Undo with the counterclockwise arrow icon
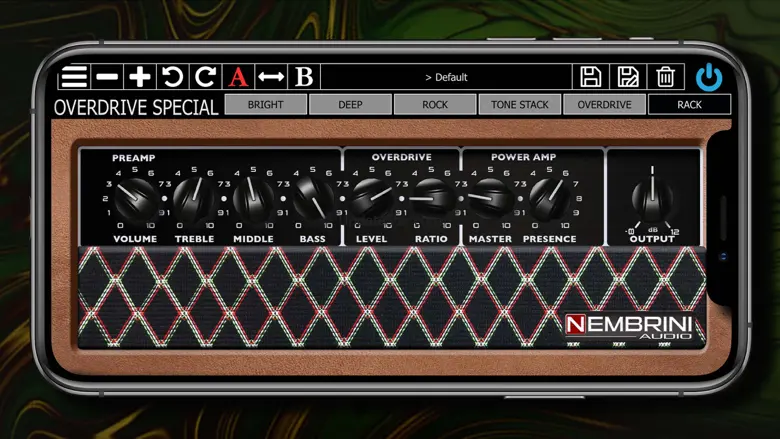 (173, 77)
